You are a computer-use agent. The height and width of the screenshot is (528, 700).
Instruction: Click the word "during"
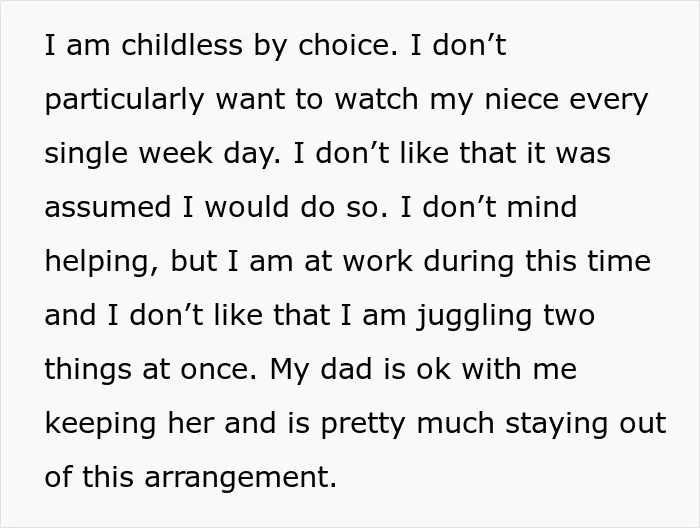pyautogui.click(x=468, y=262)
